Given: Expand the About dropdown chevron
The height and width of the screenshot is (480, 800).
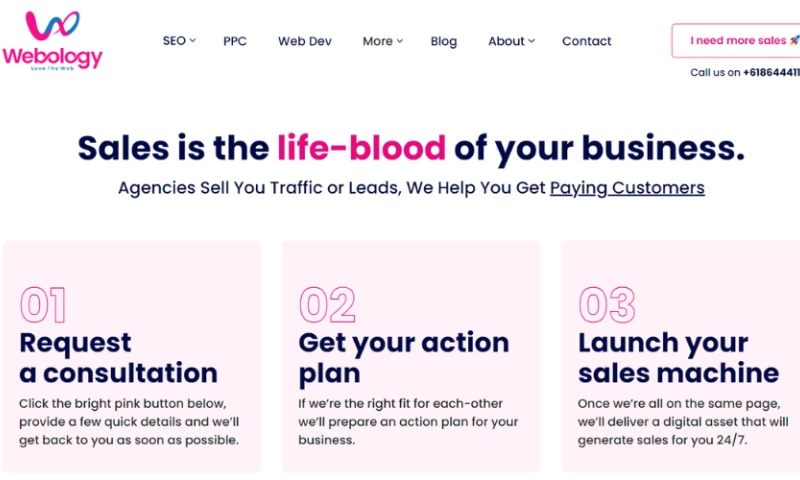Looking at the screenshot, I should click(x=531, y=40).
